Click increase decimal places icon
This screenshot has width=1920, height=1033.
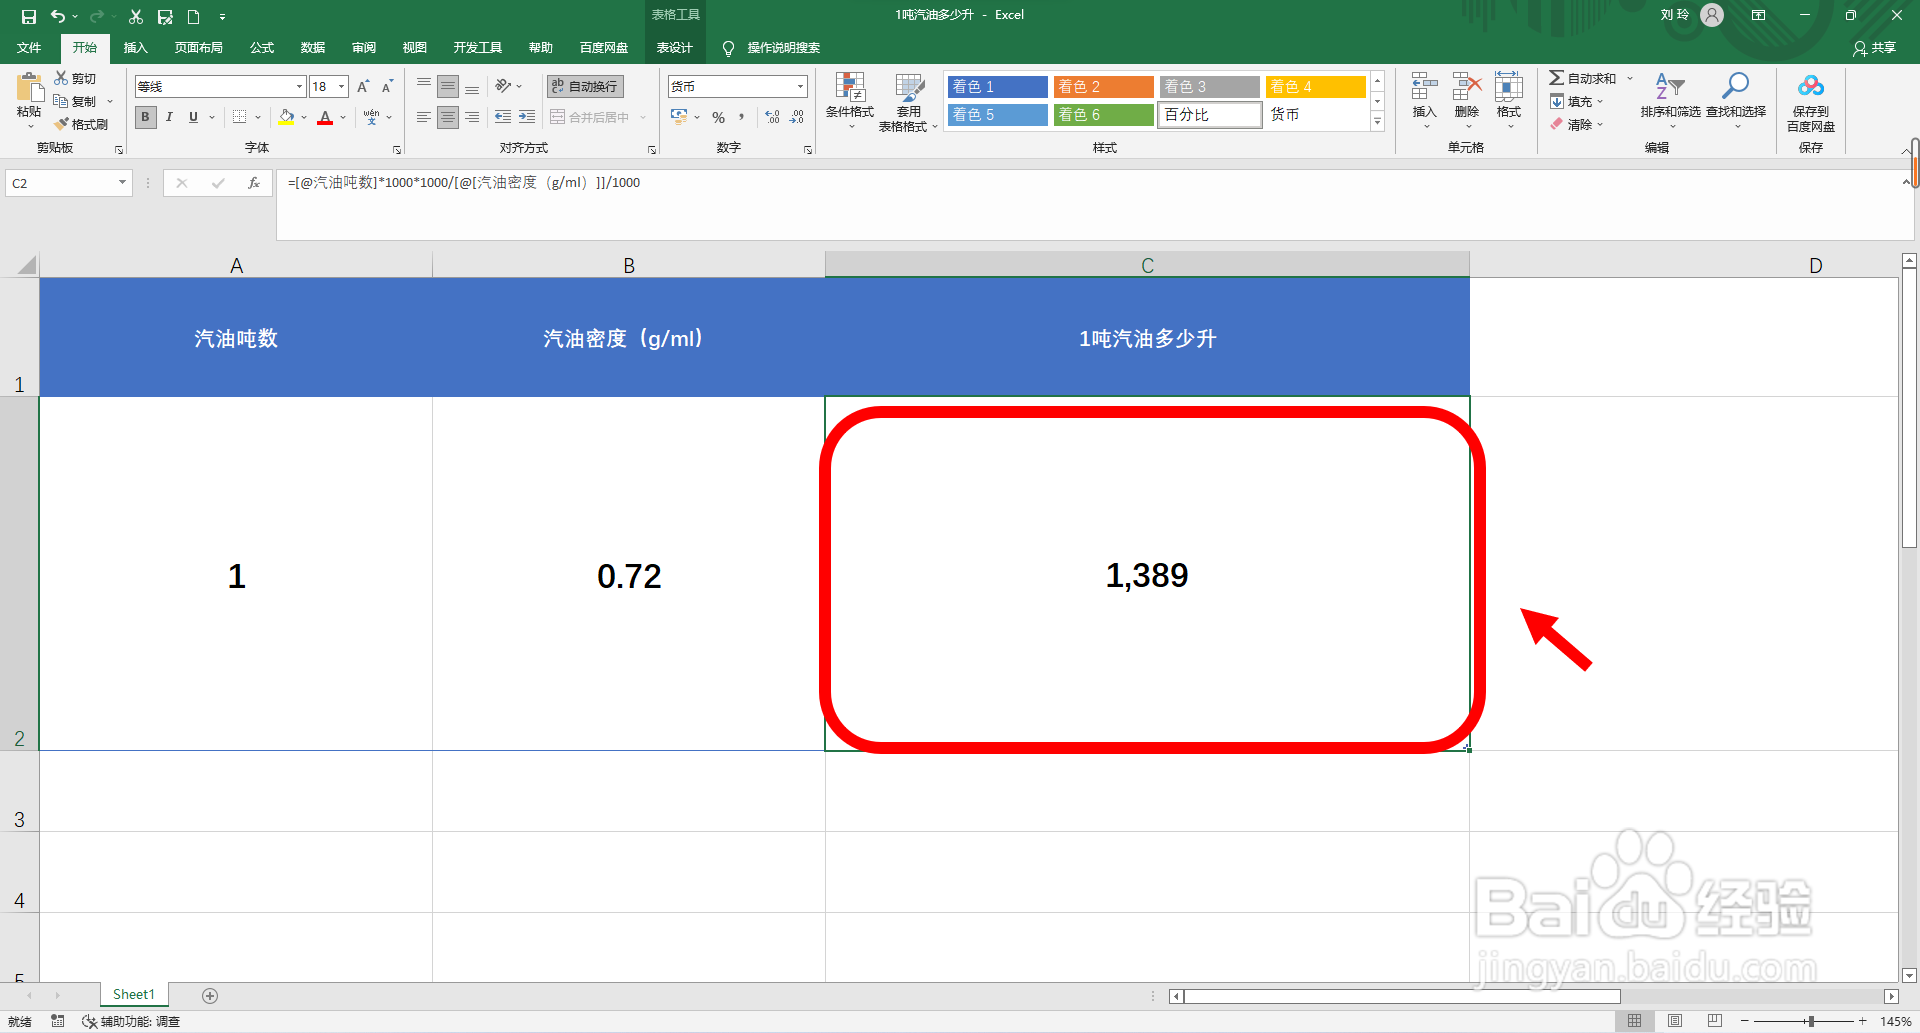click(773, 117)
